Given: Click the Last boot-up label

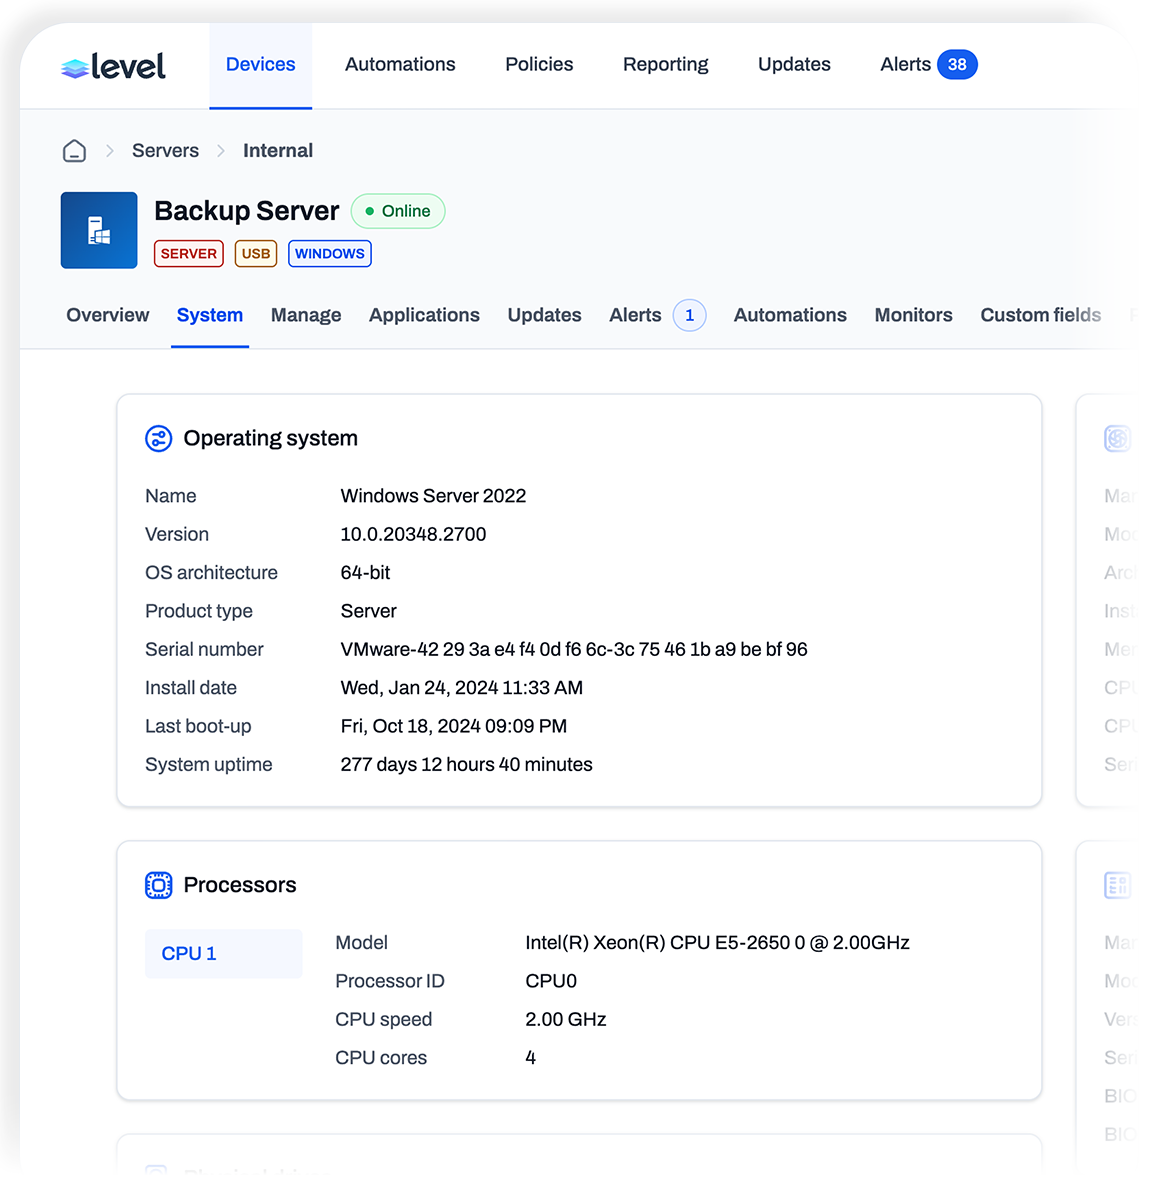Looking at the screenshot, I should (198, 726).
